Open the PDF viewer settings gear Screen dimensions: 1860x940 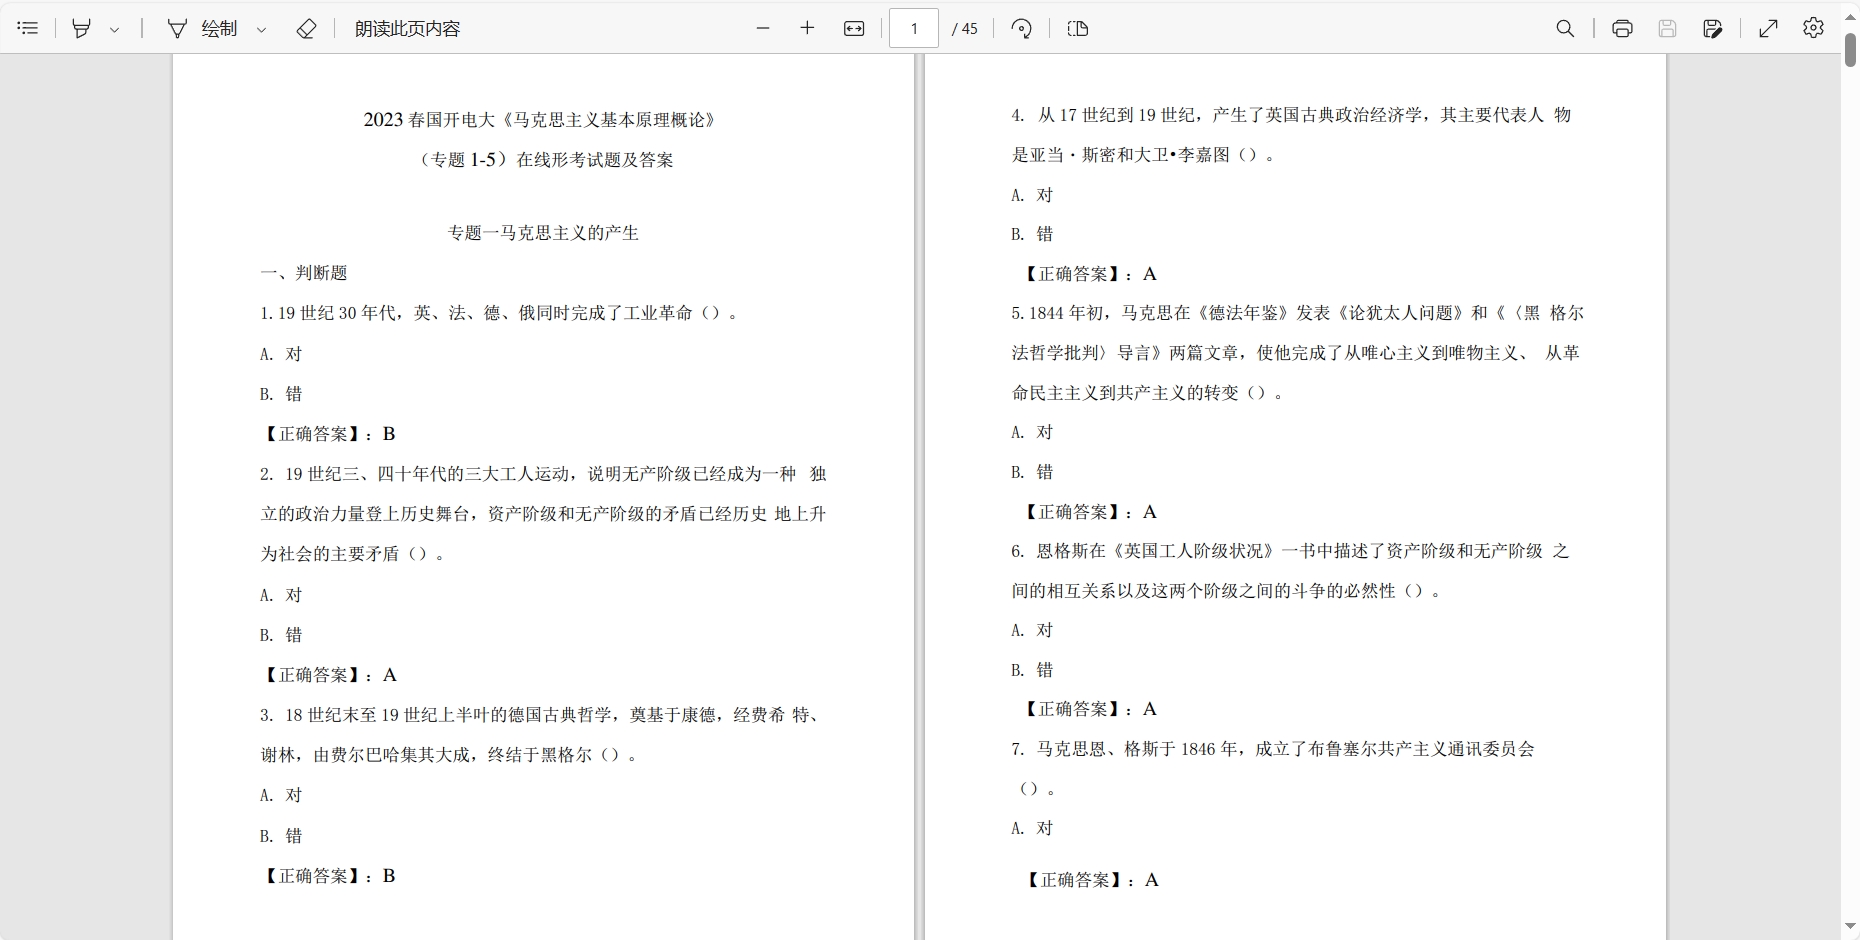(x=1813, y=28)
